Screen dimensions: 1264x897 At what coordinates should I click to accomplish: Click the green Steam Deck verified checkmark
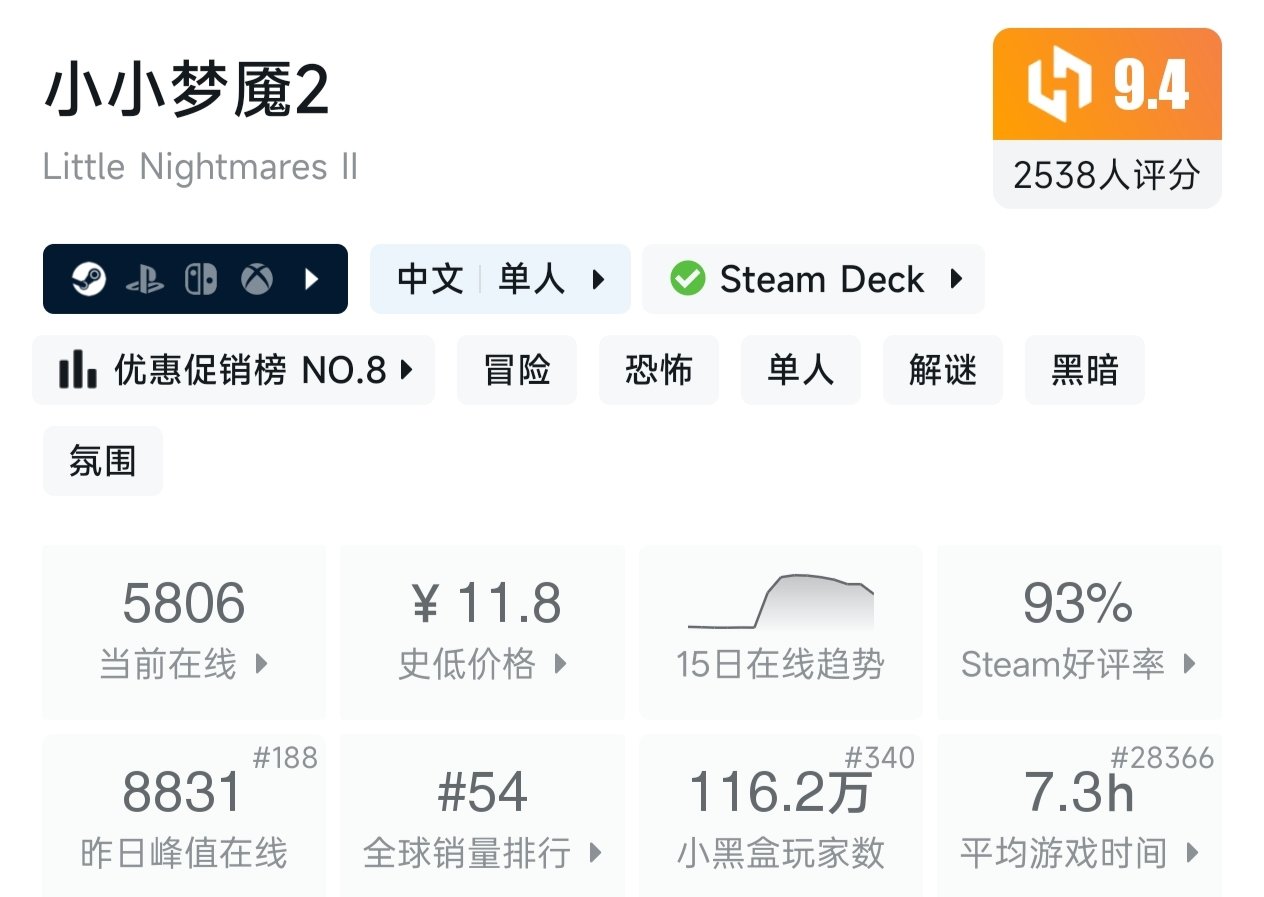[687, 279]
